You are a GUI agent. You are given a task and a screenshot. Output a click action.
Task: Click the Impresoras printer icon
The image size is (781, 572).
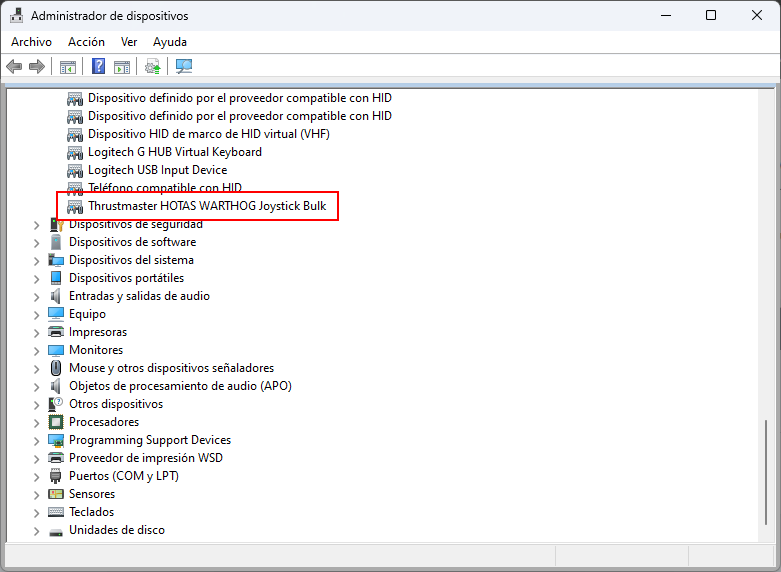(56, 332)
